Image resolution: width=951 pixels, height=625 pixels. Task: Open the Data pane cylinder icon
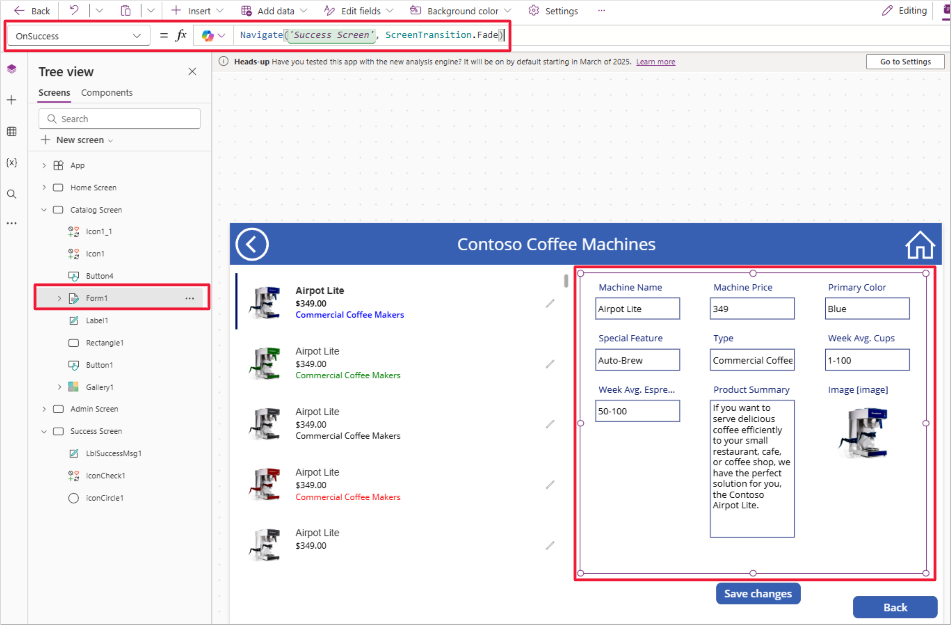click(x=12, y=130)
